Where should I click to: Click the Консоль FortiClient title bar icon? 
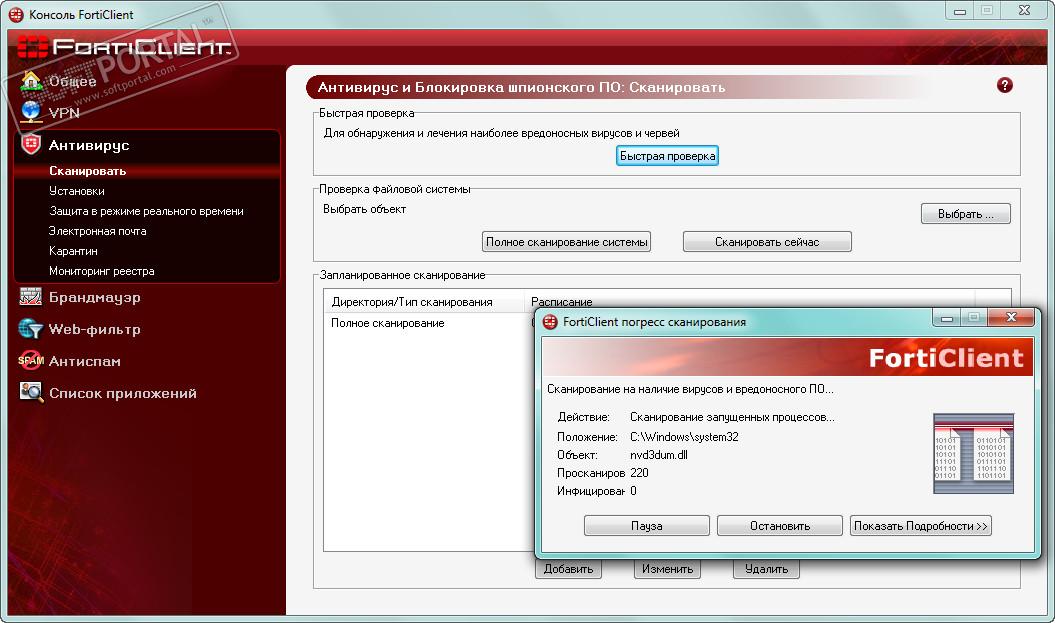pyautogui.click(x=15, y=14)
